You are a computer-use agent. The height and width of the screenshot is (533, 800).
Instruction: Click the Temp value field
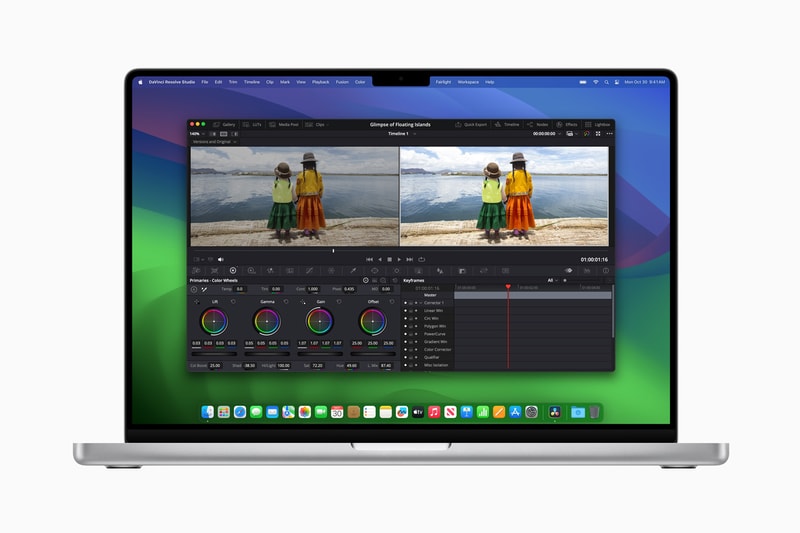point(240,289)
